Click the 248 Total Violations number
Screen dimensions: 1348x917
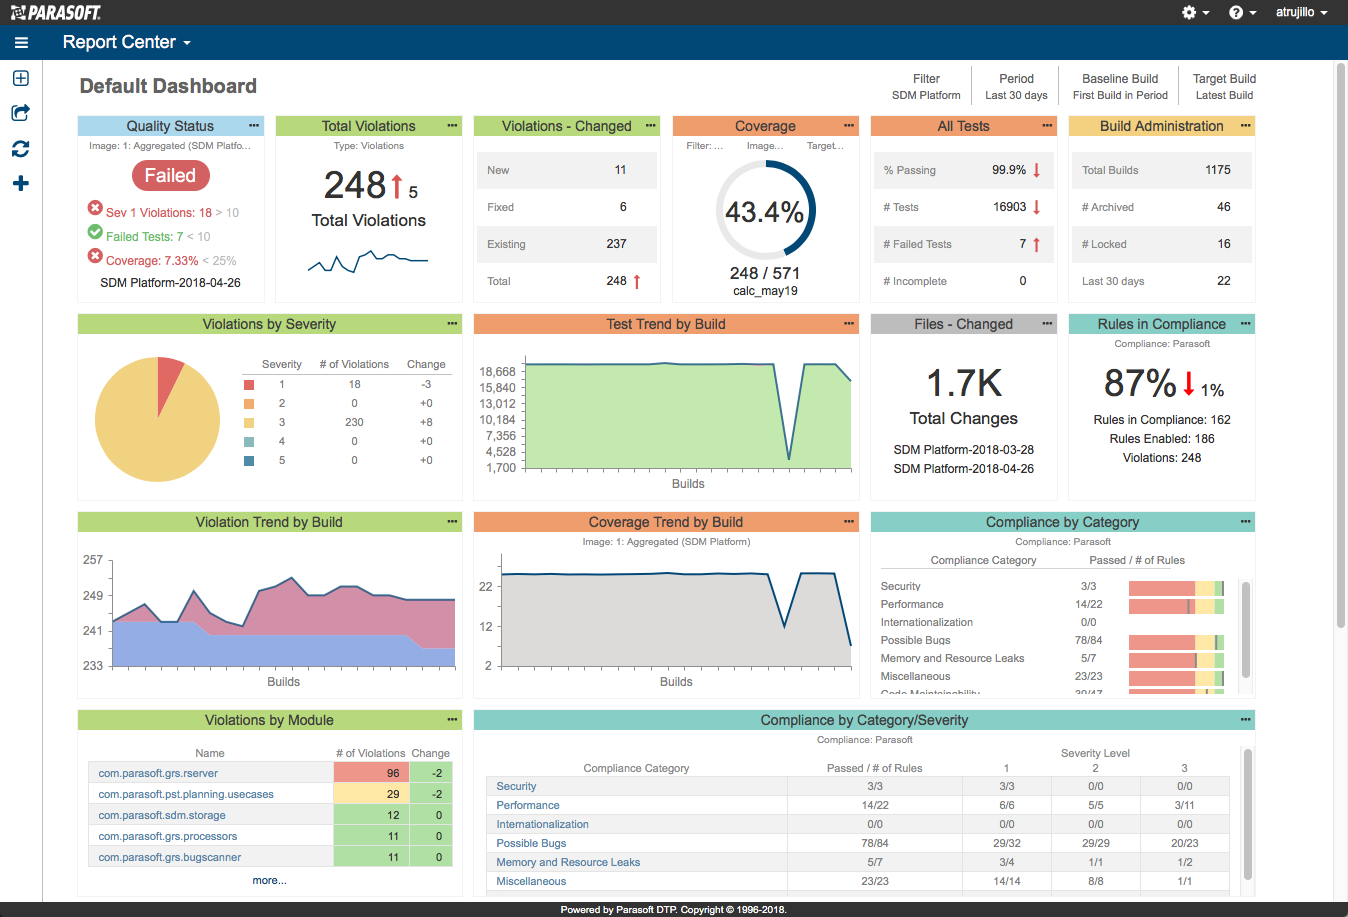[355, 185]
